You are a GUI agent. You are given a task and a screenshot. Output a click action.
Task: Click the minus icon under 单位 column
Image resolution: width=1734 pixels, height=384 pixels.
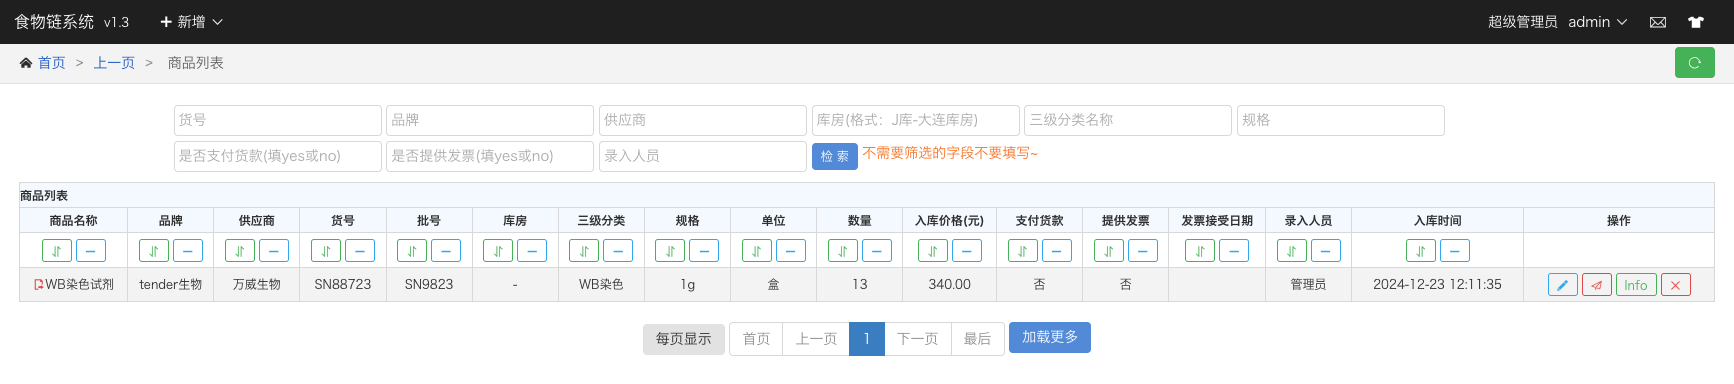tap(790, 251)
